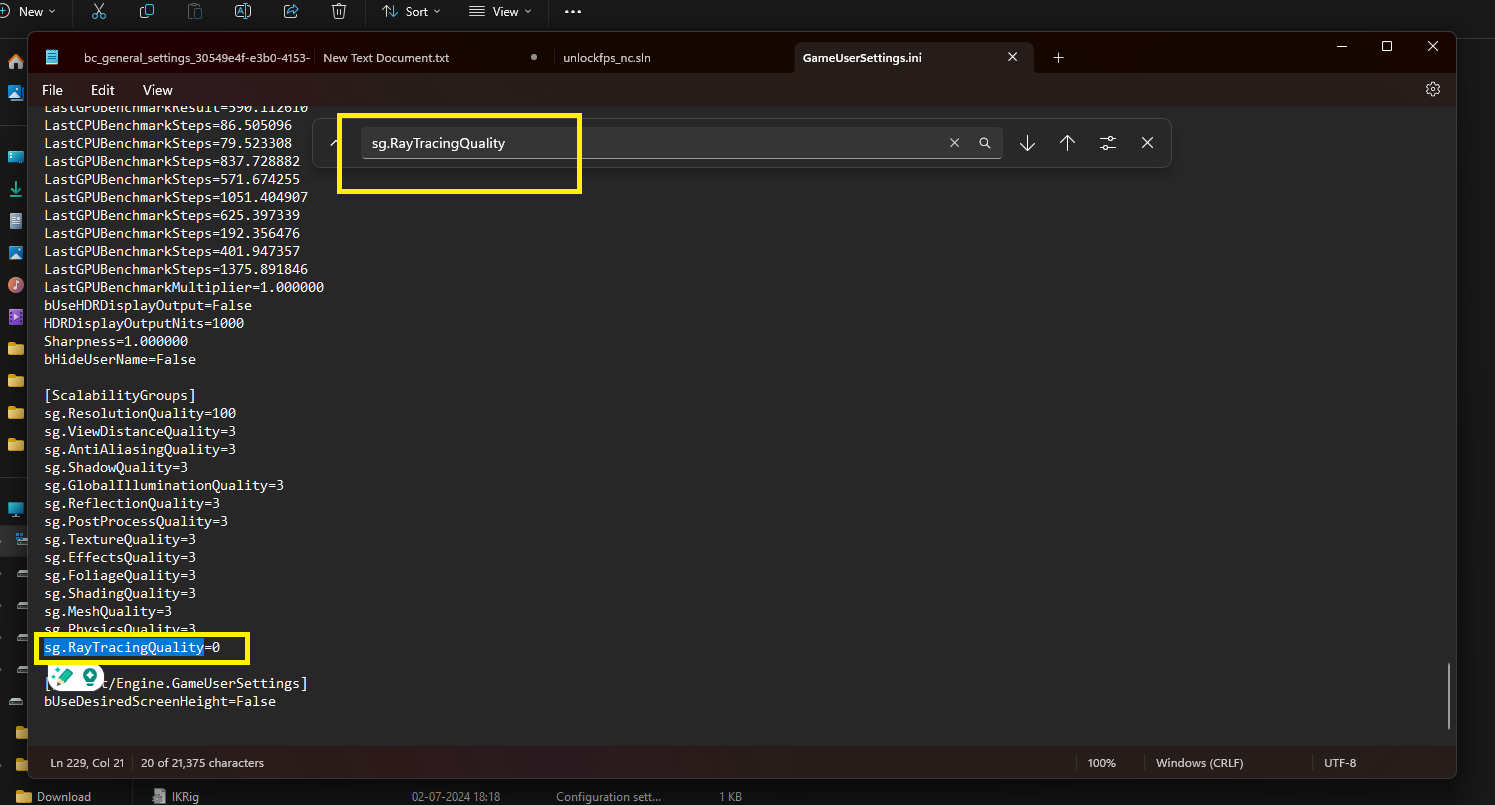Click the Paste icon in File Explorer toolbar
Screen dimensions: 1495x805
pos(195,11)
